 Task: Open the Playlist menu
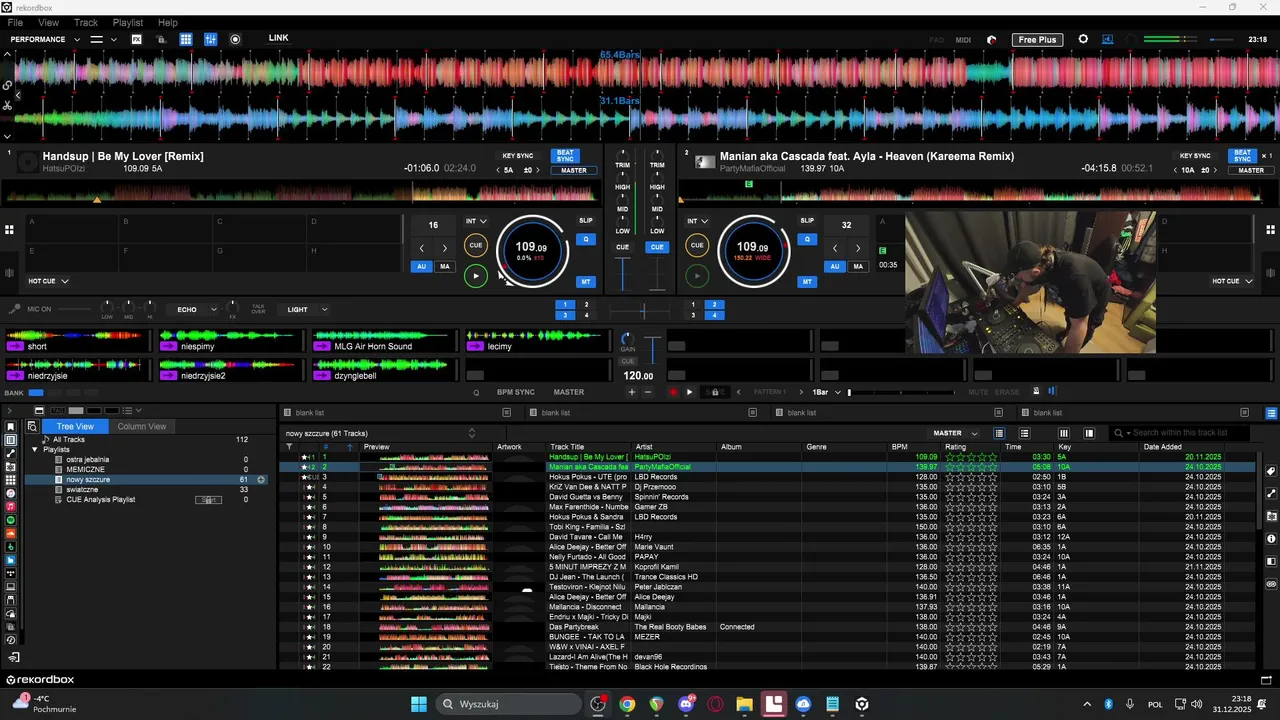tap(128, 22)
